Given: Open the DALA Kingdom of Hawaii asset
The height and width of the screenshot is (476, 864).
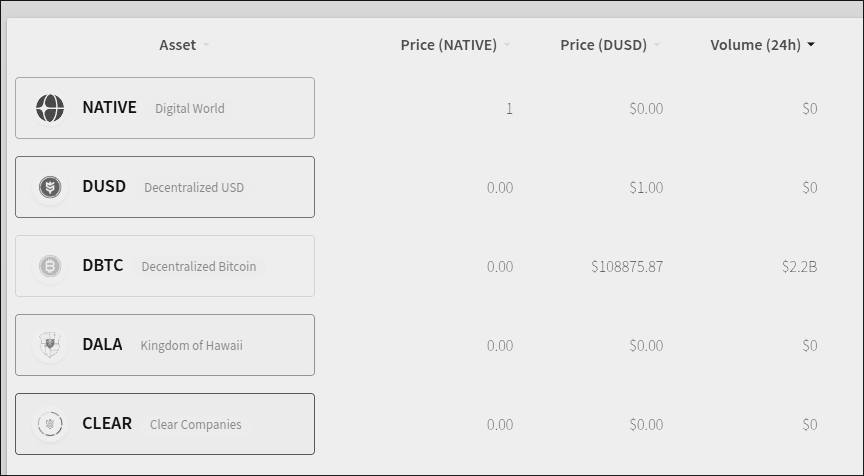Looking at the screenshot, I should (x=165, y=345).
